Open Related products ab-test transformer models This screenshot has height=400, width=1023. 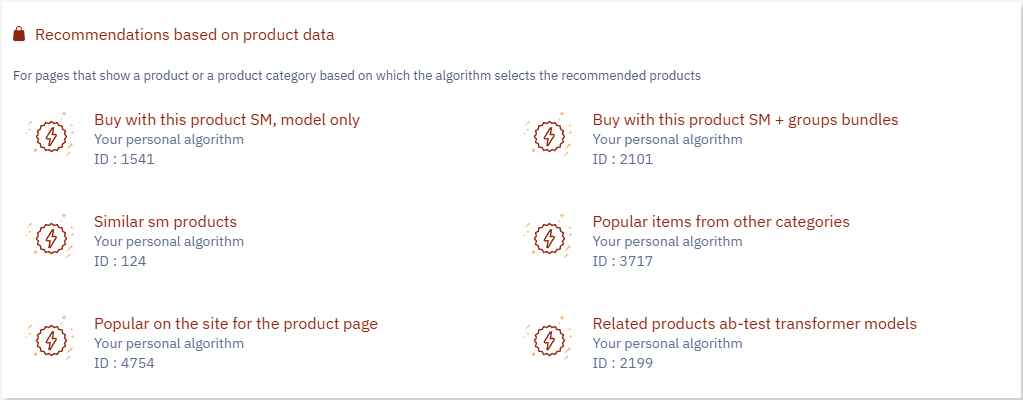[755, 324]
